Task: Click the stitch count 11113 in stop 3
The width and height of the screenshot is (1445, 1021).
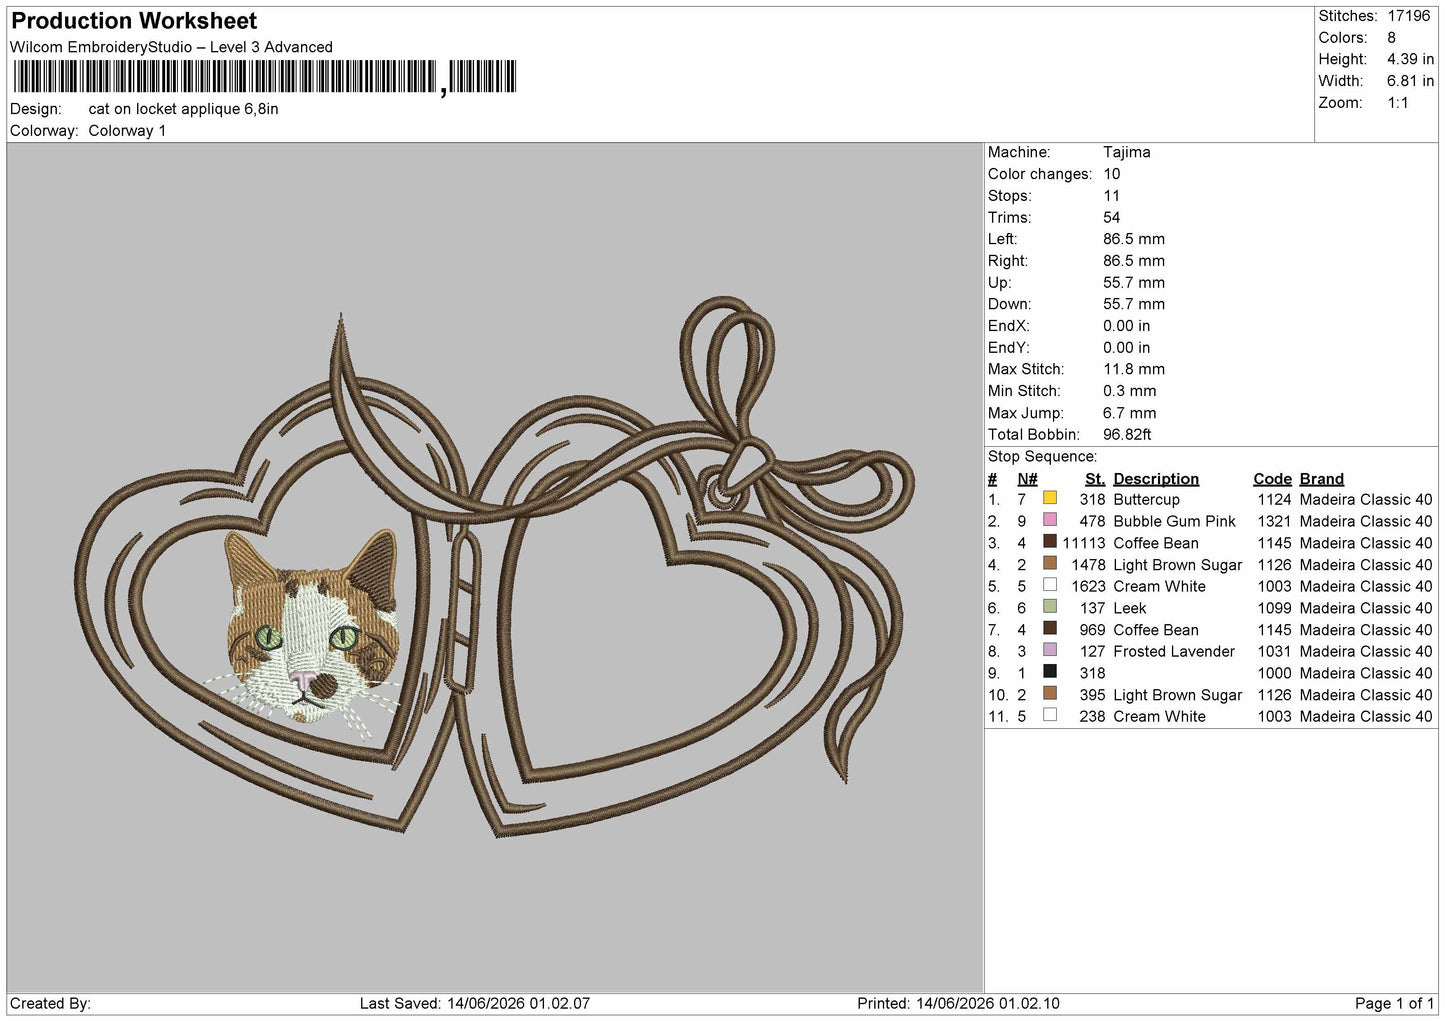Action: 1084,543
